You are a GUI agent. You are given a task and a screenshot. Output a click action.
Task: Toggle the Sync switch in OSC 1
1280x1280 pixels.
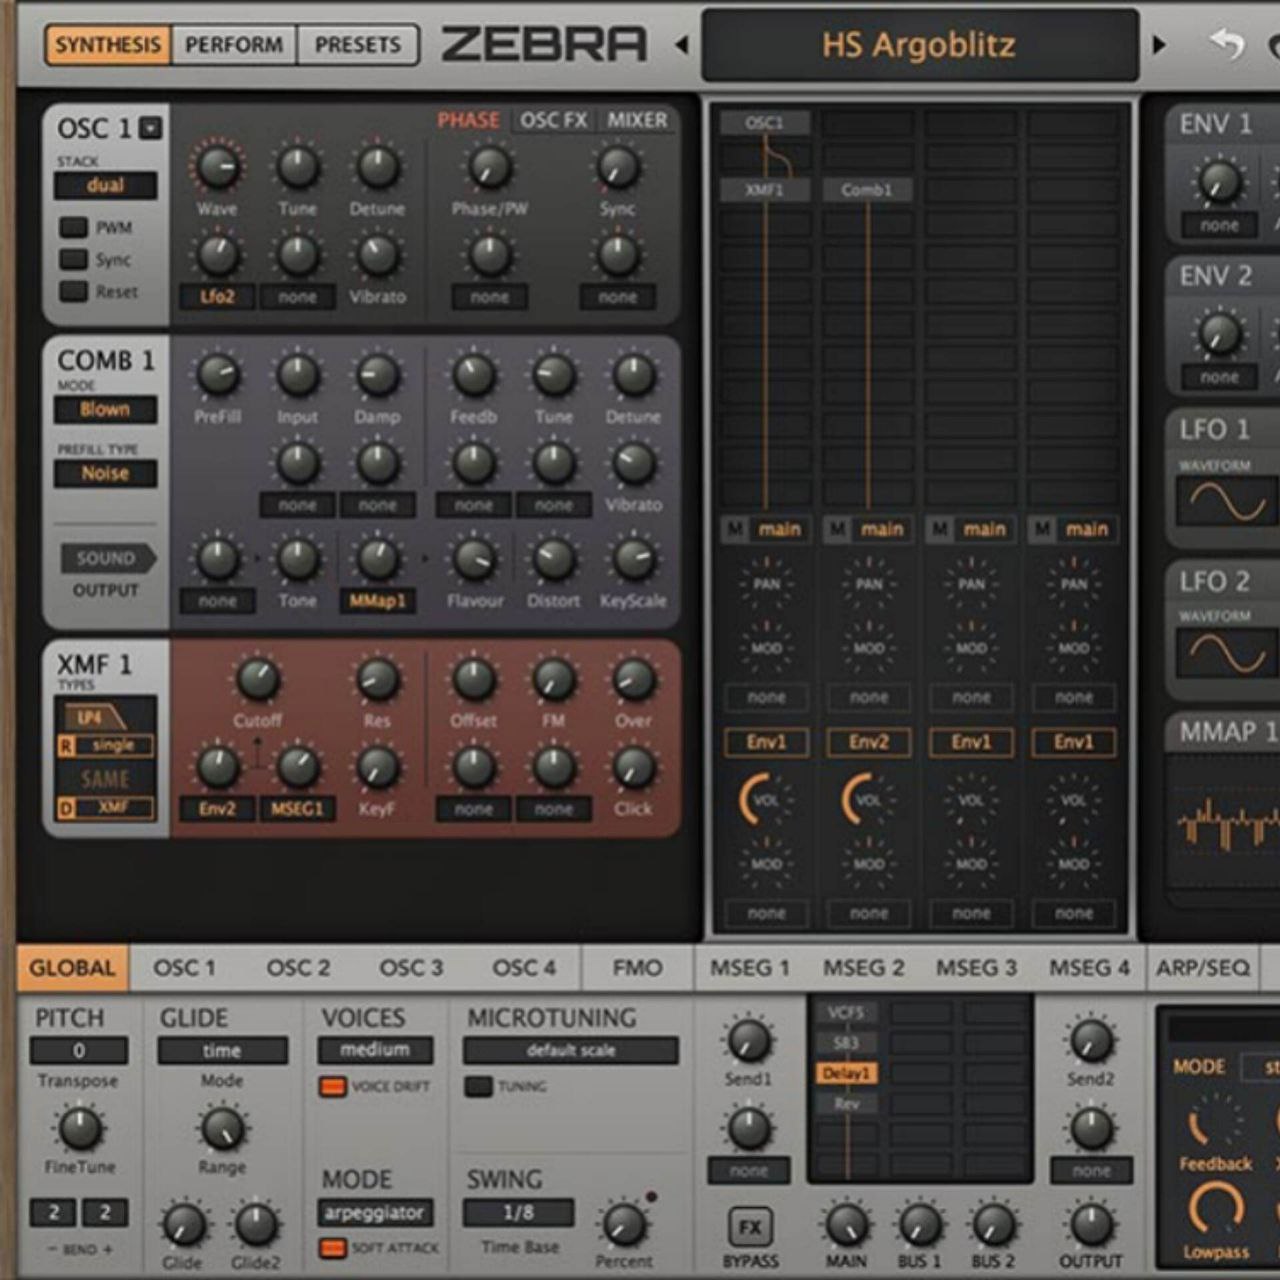(x=74, y=259)
